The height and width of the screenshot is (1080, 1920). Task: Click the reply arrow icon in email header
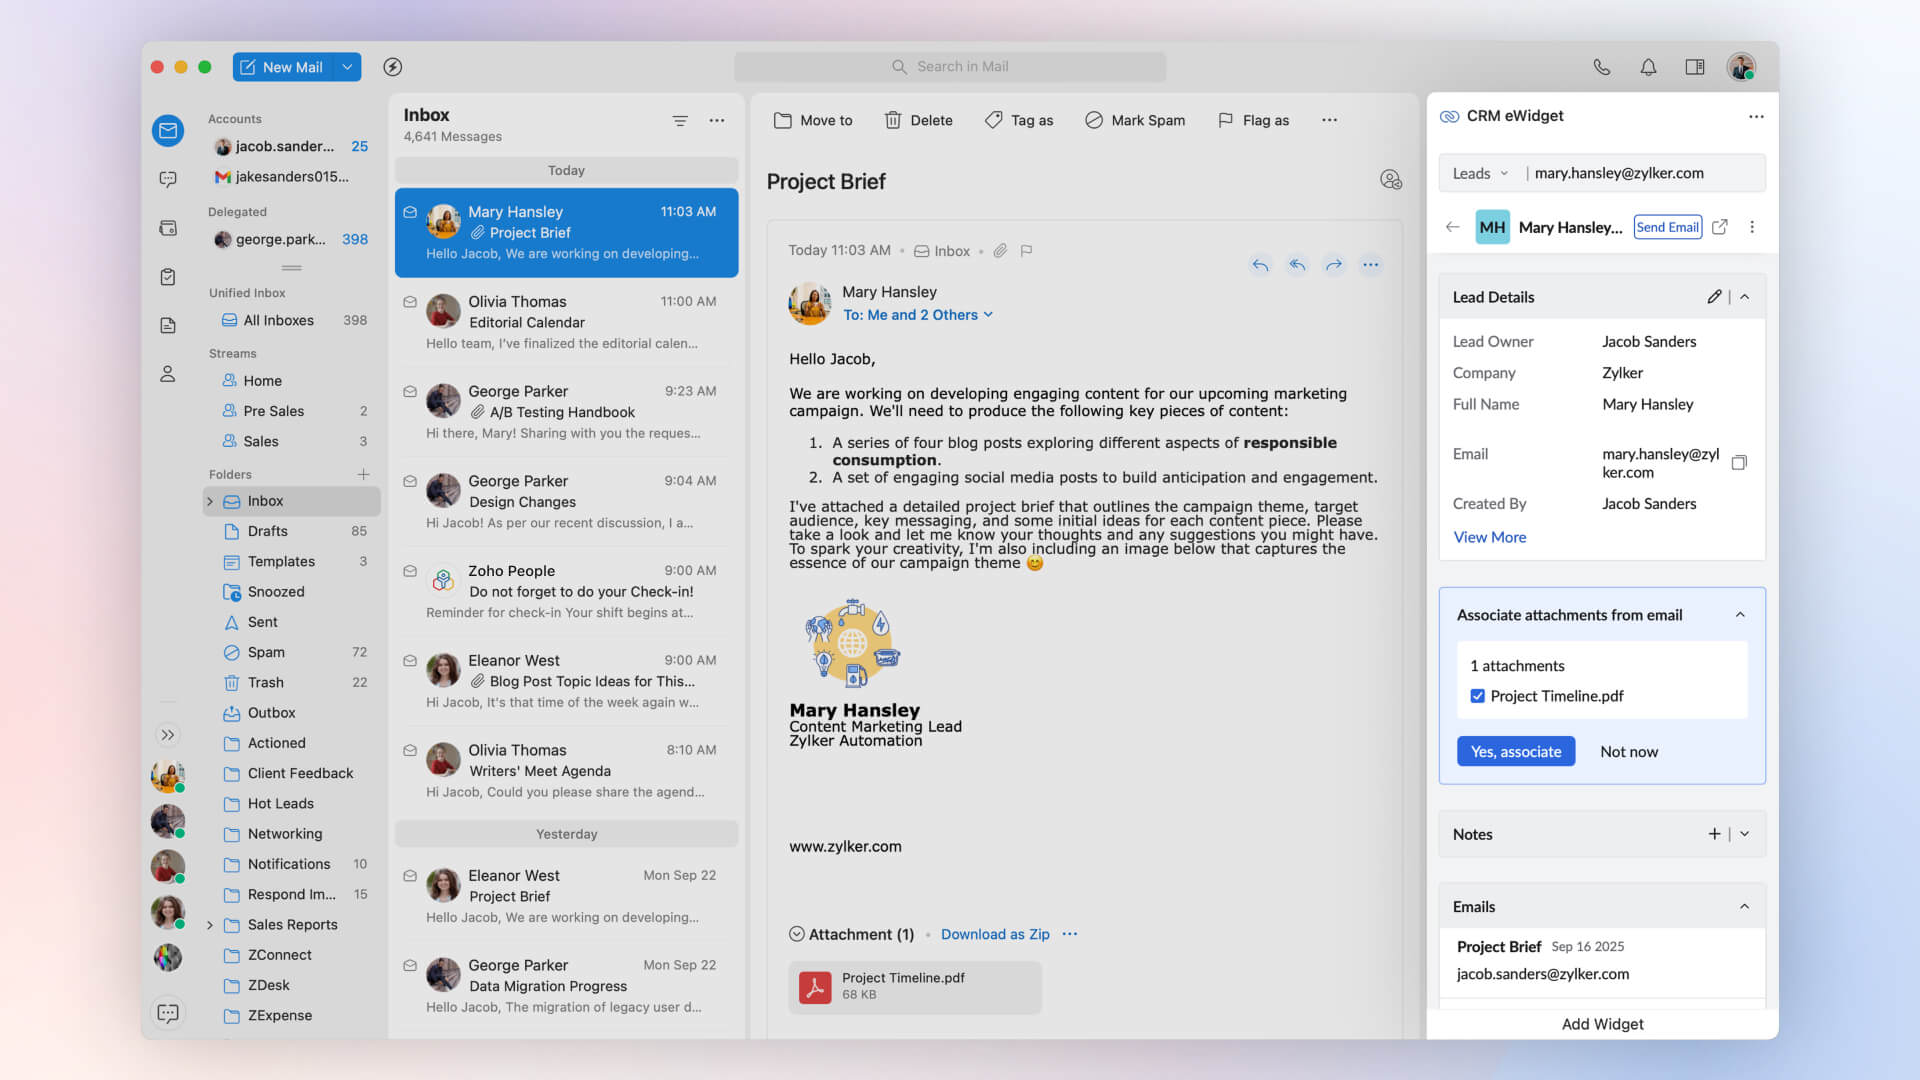pyautogui.click(x=1260, y=265)
